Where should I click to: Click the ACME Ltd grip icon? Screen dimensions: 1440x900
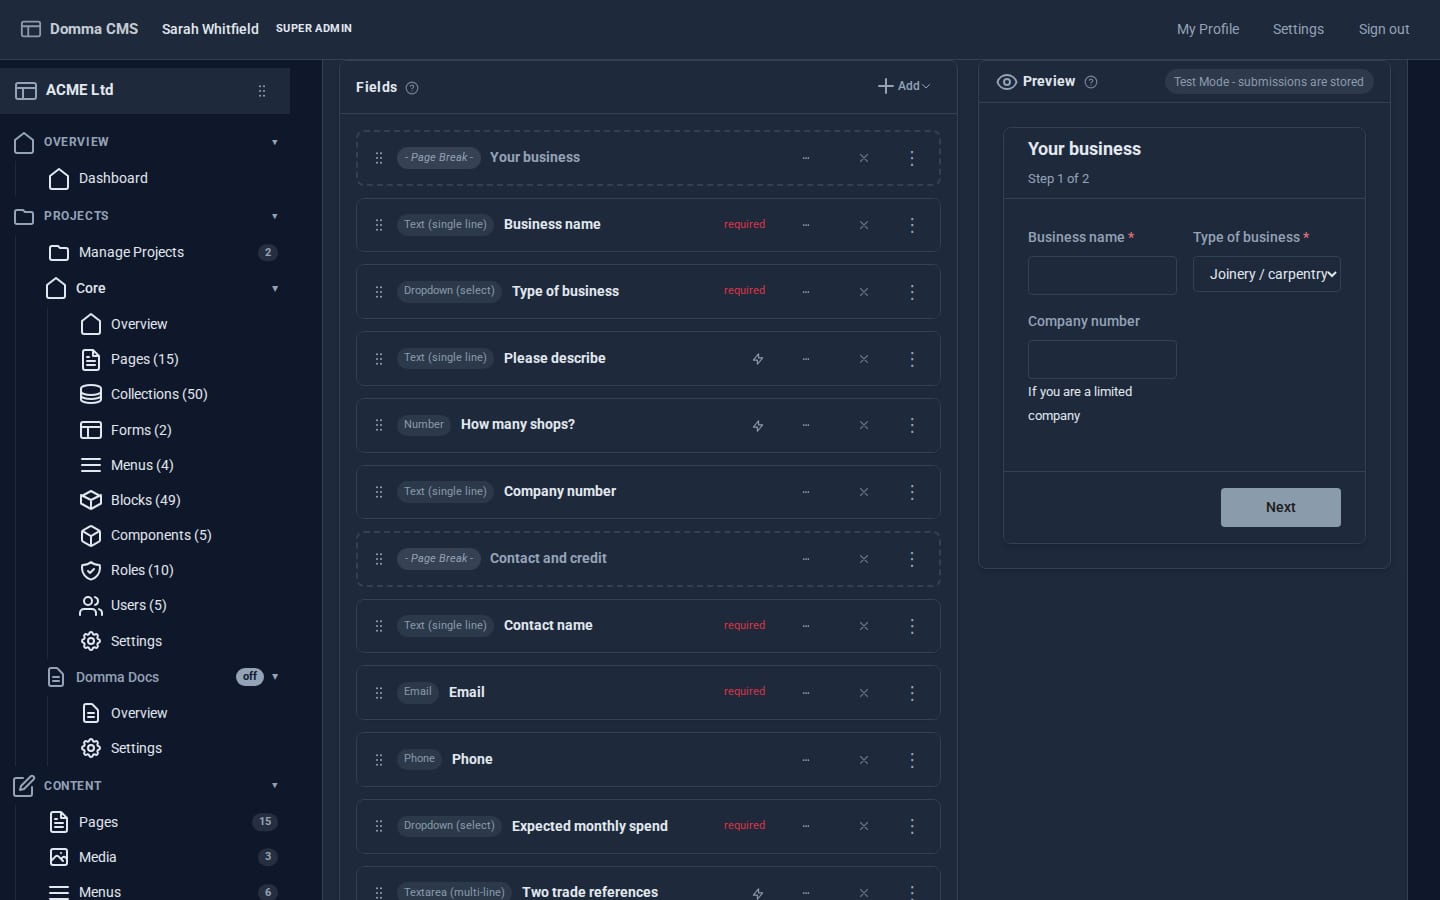(262, 91)
